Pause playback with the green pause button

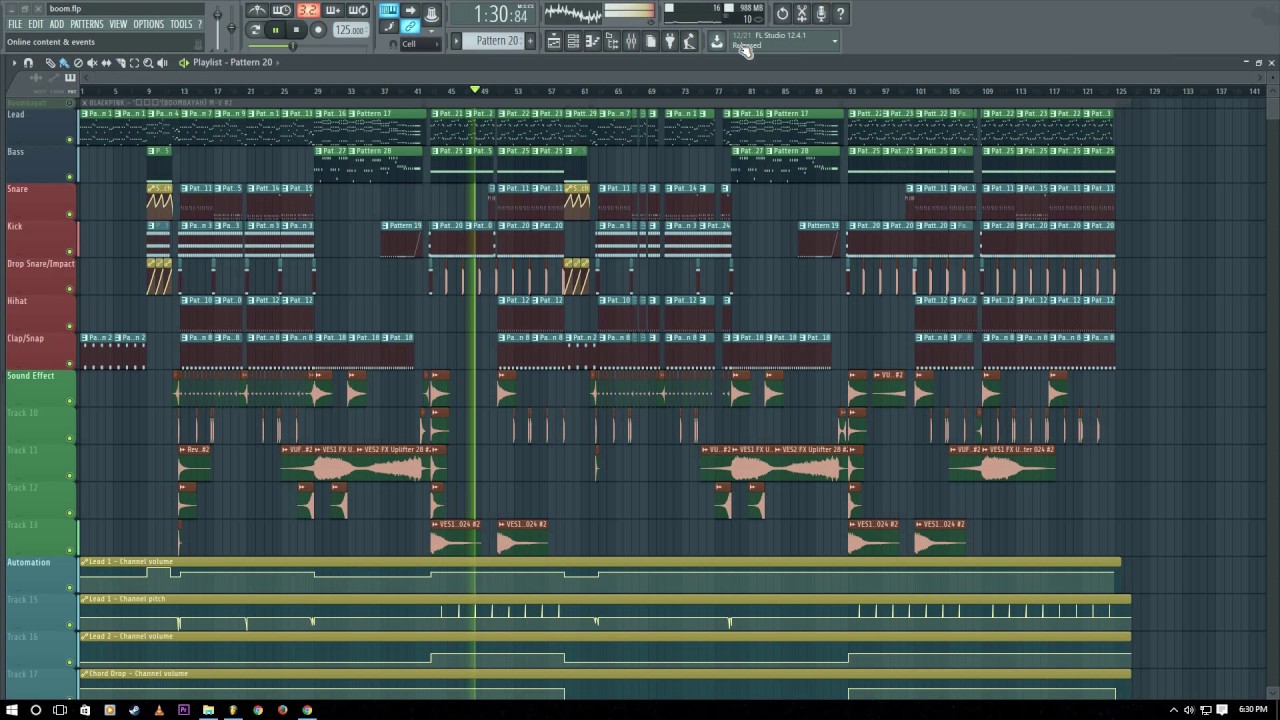(276, 30)
